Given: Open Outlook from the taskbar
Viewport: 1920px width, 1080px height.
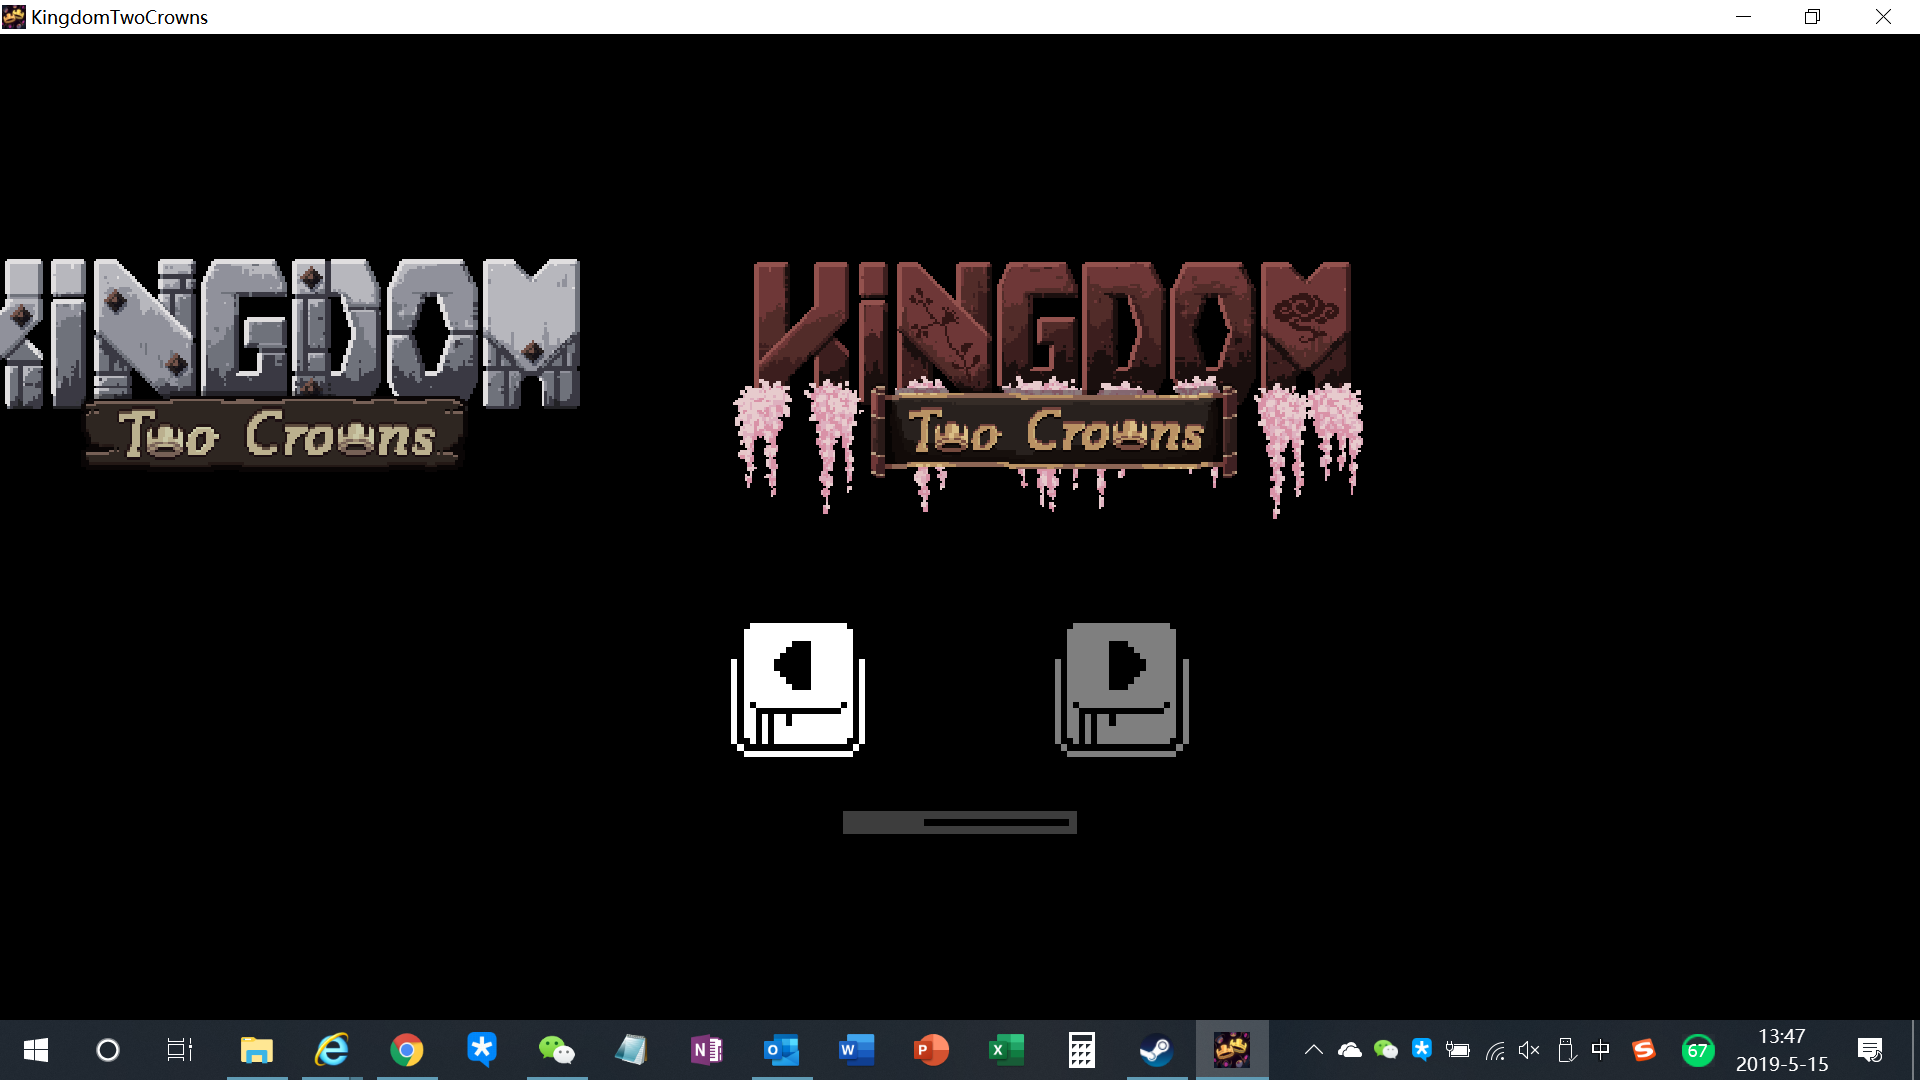Looking at the screenshot, I should 782,1050.
